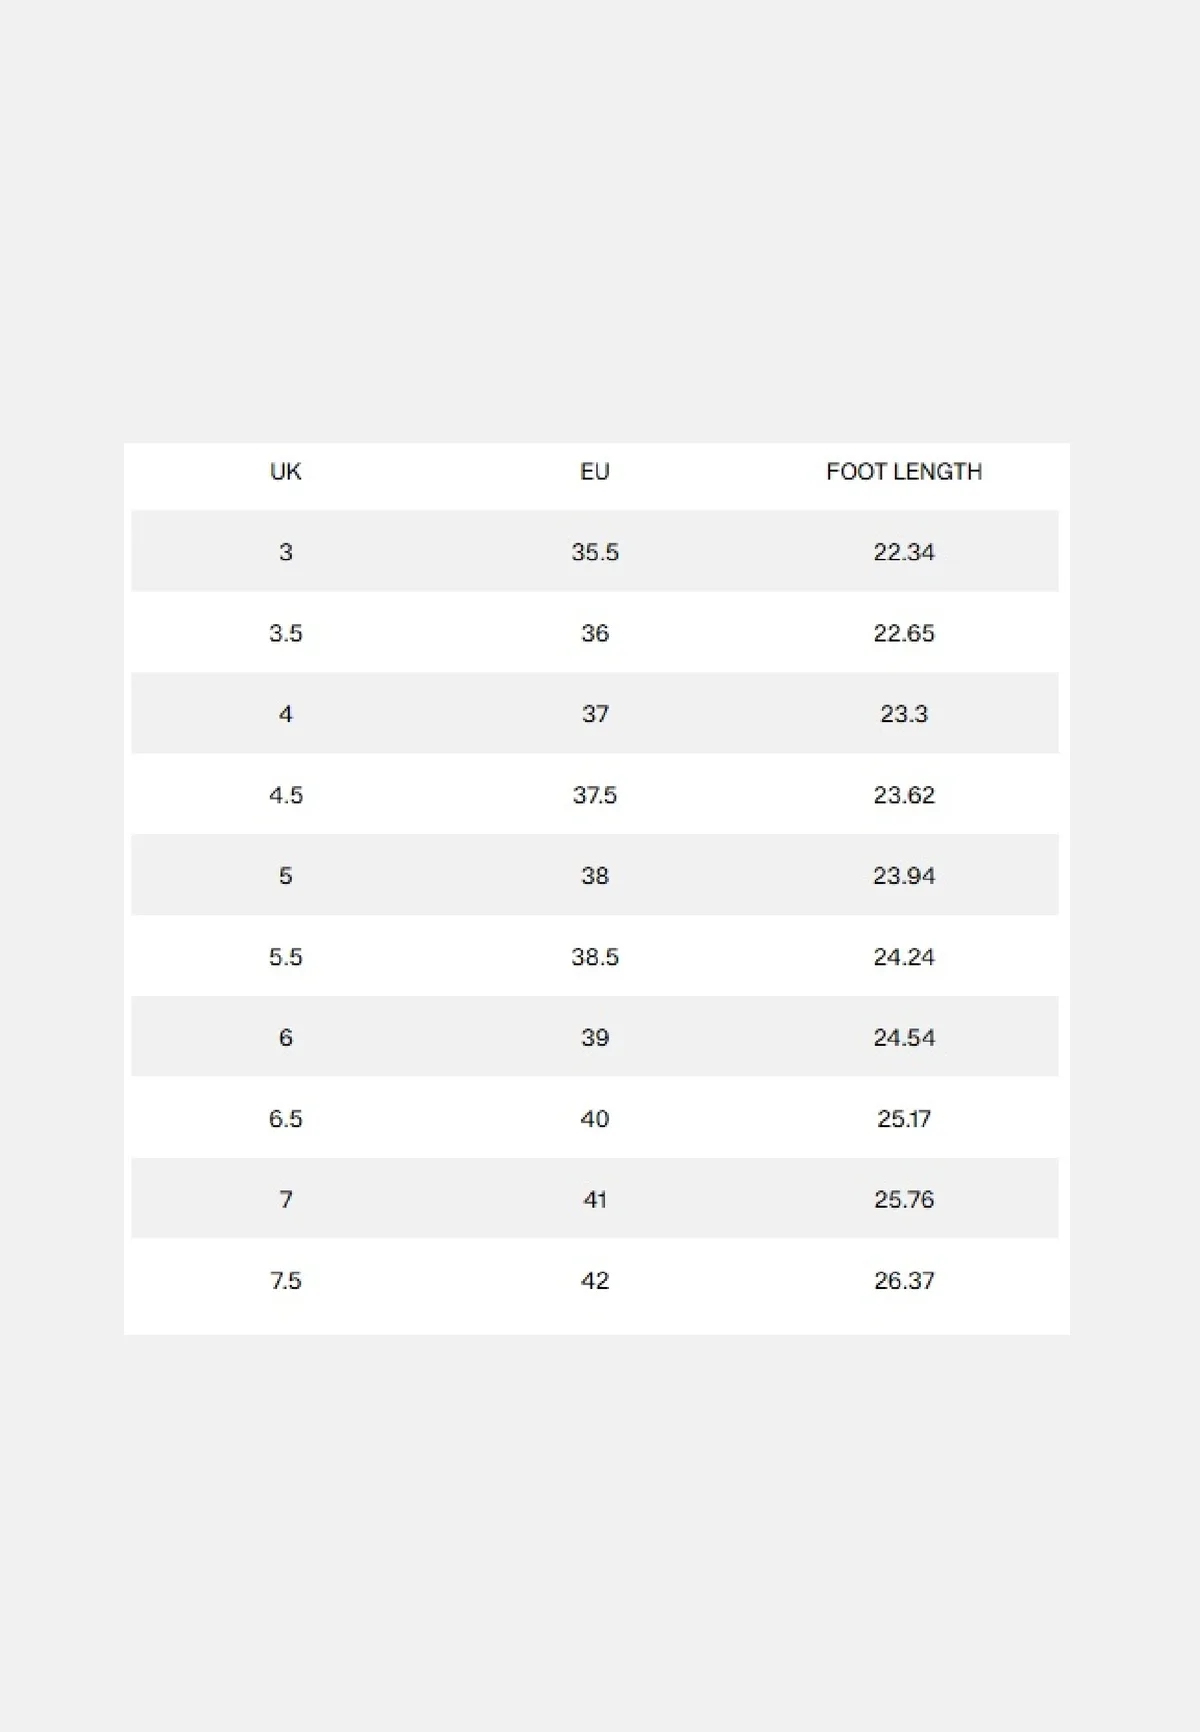Image resolution: width=1200 pixels, height=1732 pixels.
Task: Select the EU size 35.5 cell
Action: pos(595,552)
